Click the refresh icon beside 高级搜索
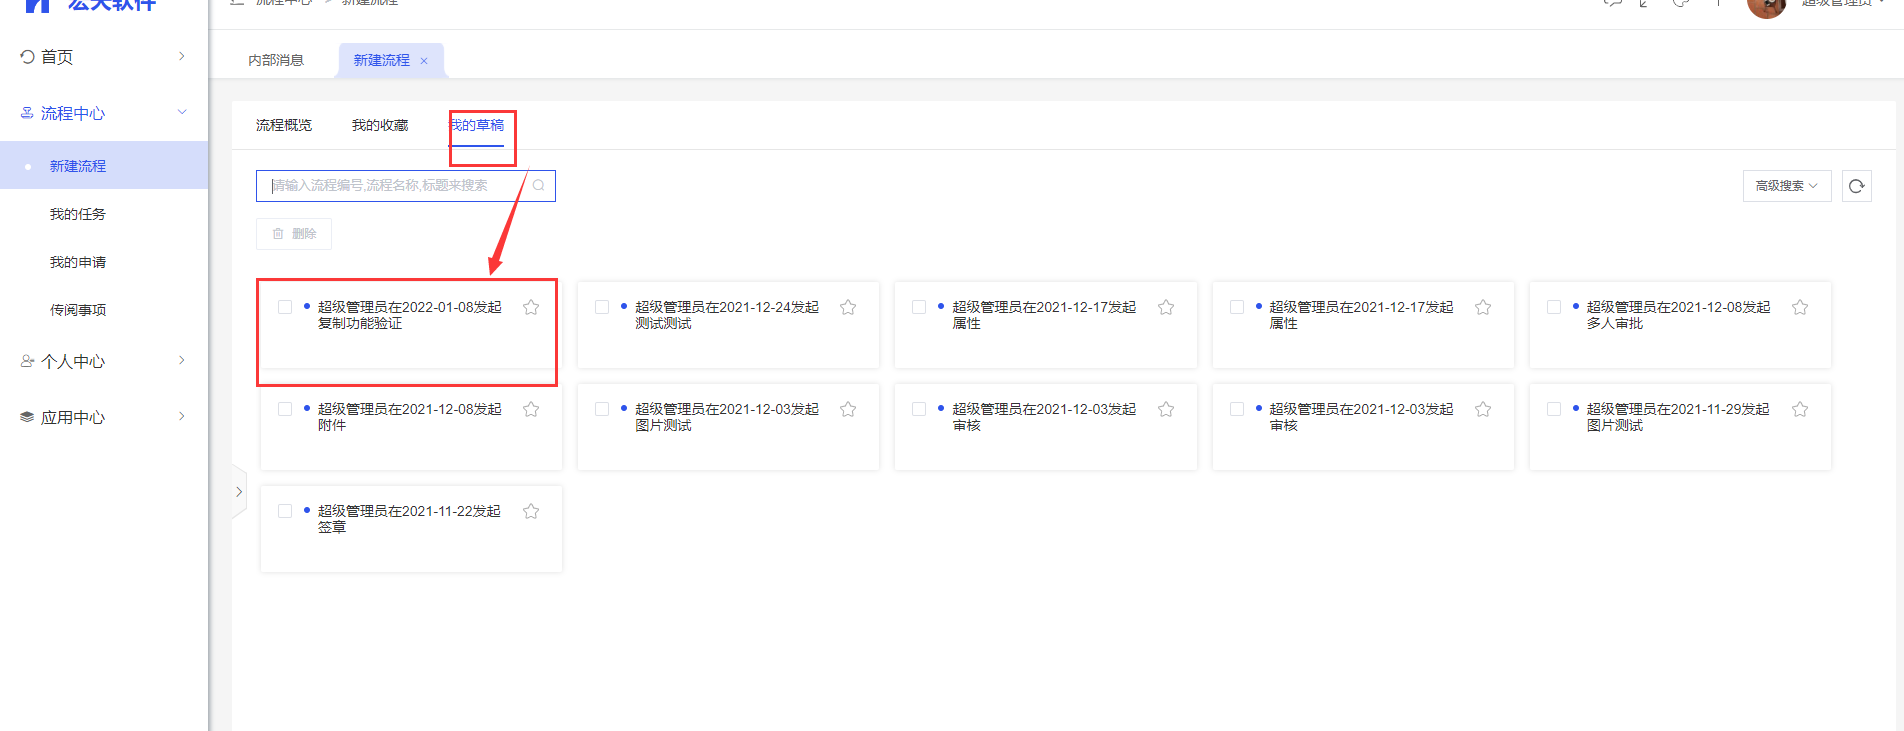The image size is (1904, 731). point(1857,186)
